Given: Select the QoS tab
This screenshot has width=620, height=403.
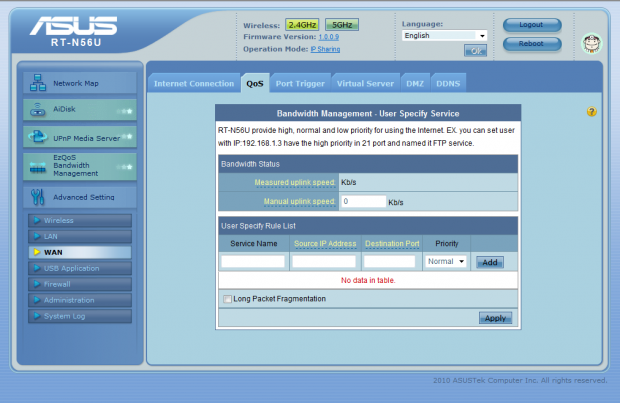Looking at the screenshot, I should coord(255,83).
